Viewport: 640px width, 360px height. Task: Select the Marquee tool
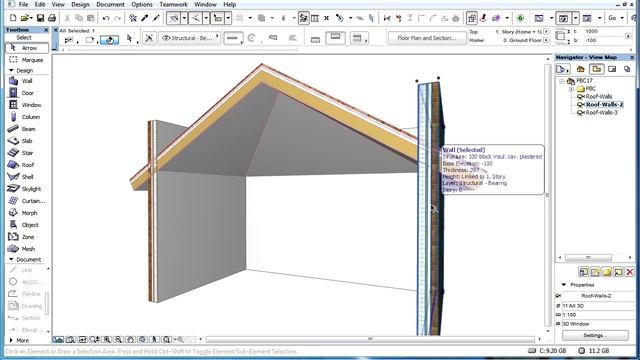pos(27,60)
